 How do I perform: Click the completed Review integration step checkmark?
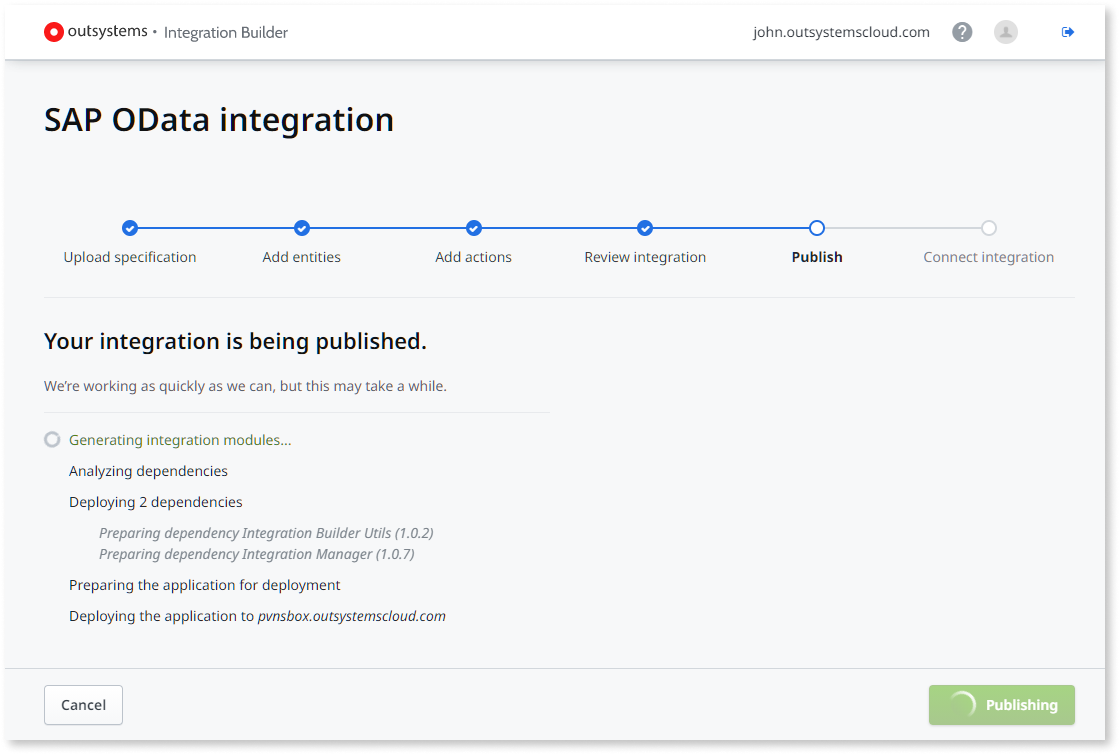pyautogui.click(x=645, y=228)
